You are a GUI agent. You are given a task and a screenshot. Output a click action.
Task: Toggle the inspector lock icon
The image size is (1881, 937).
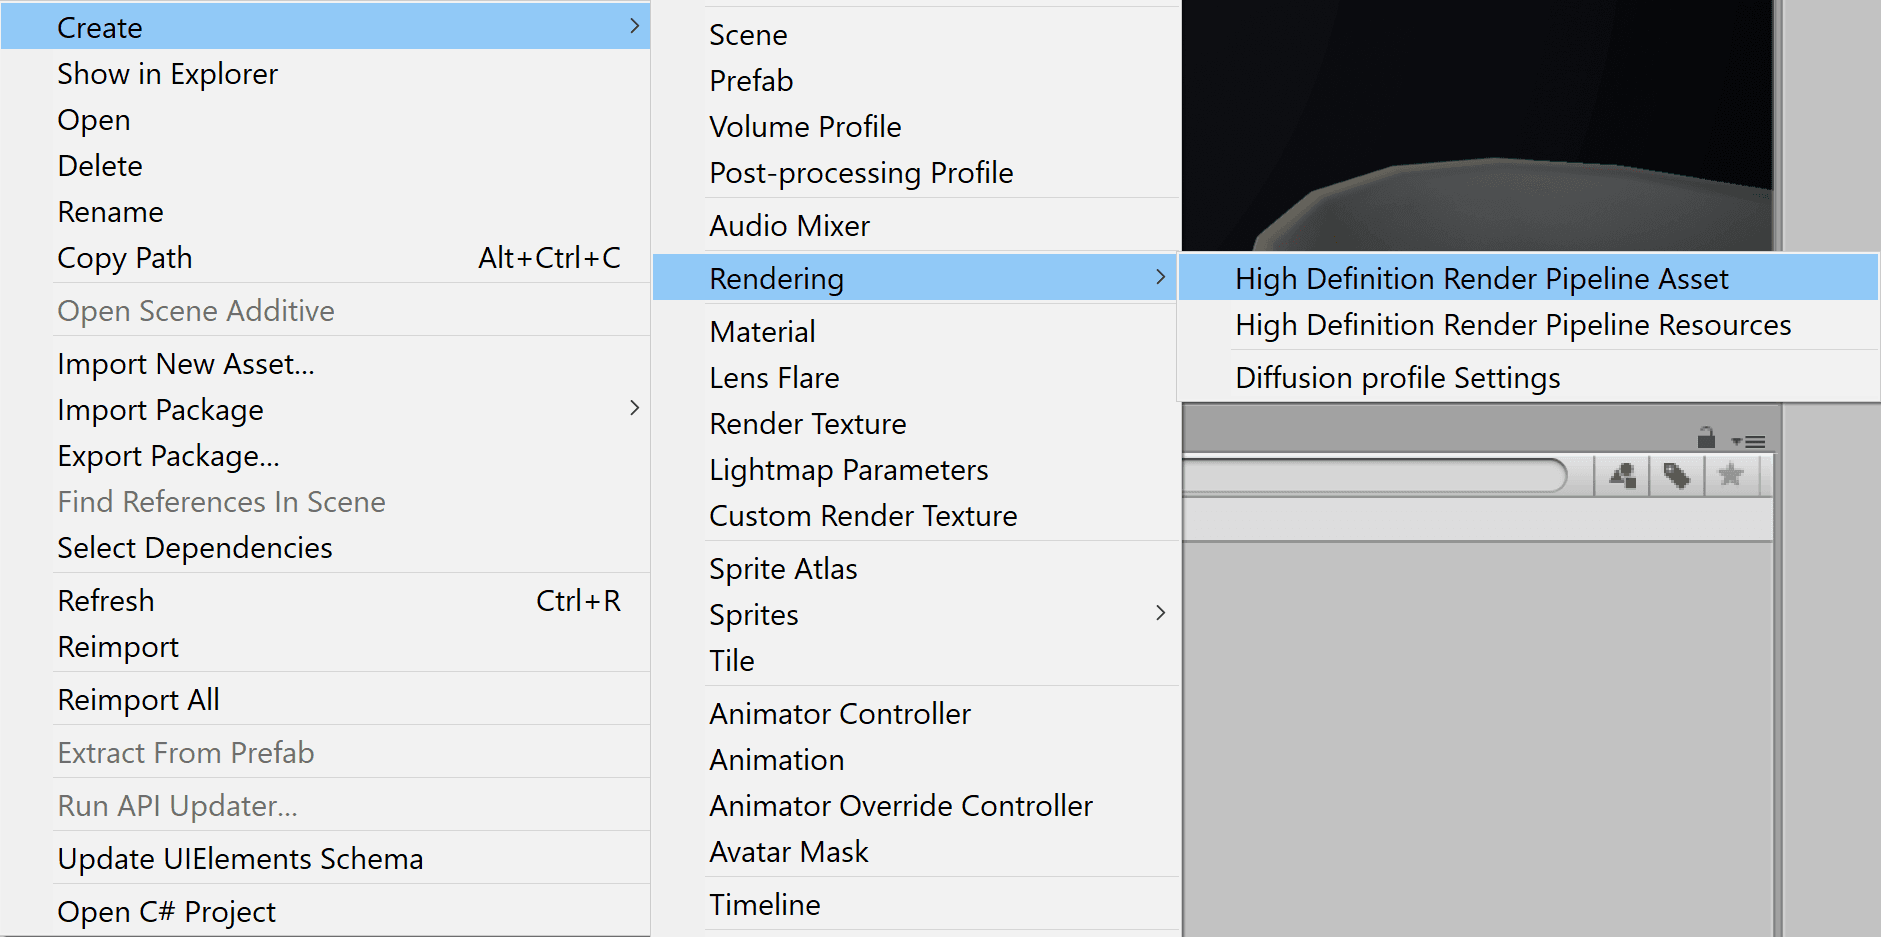tap(1705, 438)
